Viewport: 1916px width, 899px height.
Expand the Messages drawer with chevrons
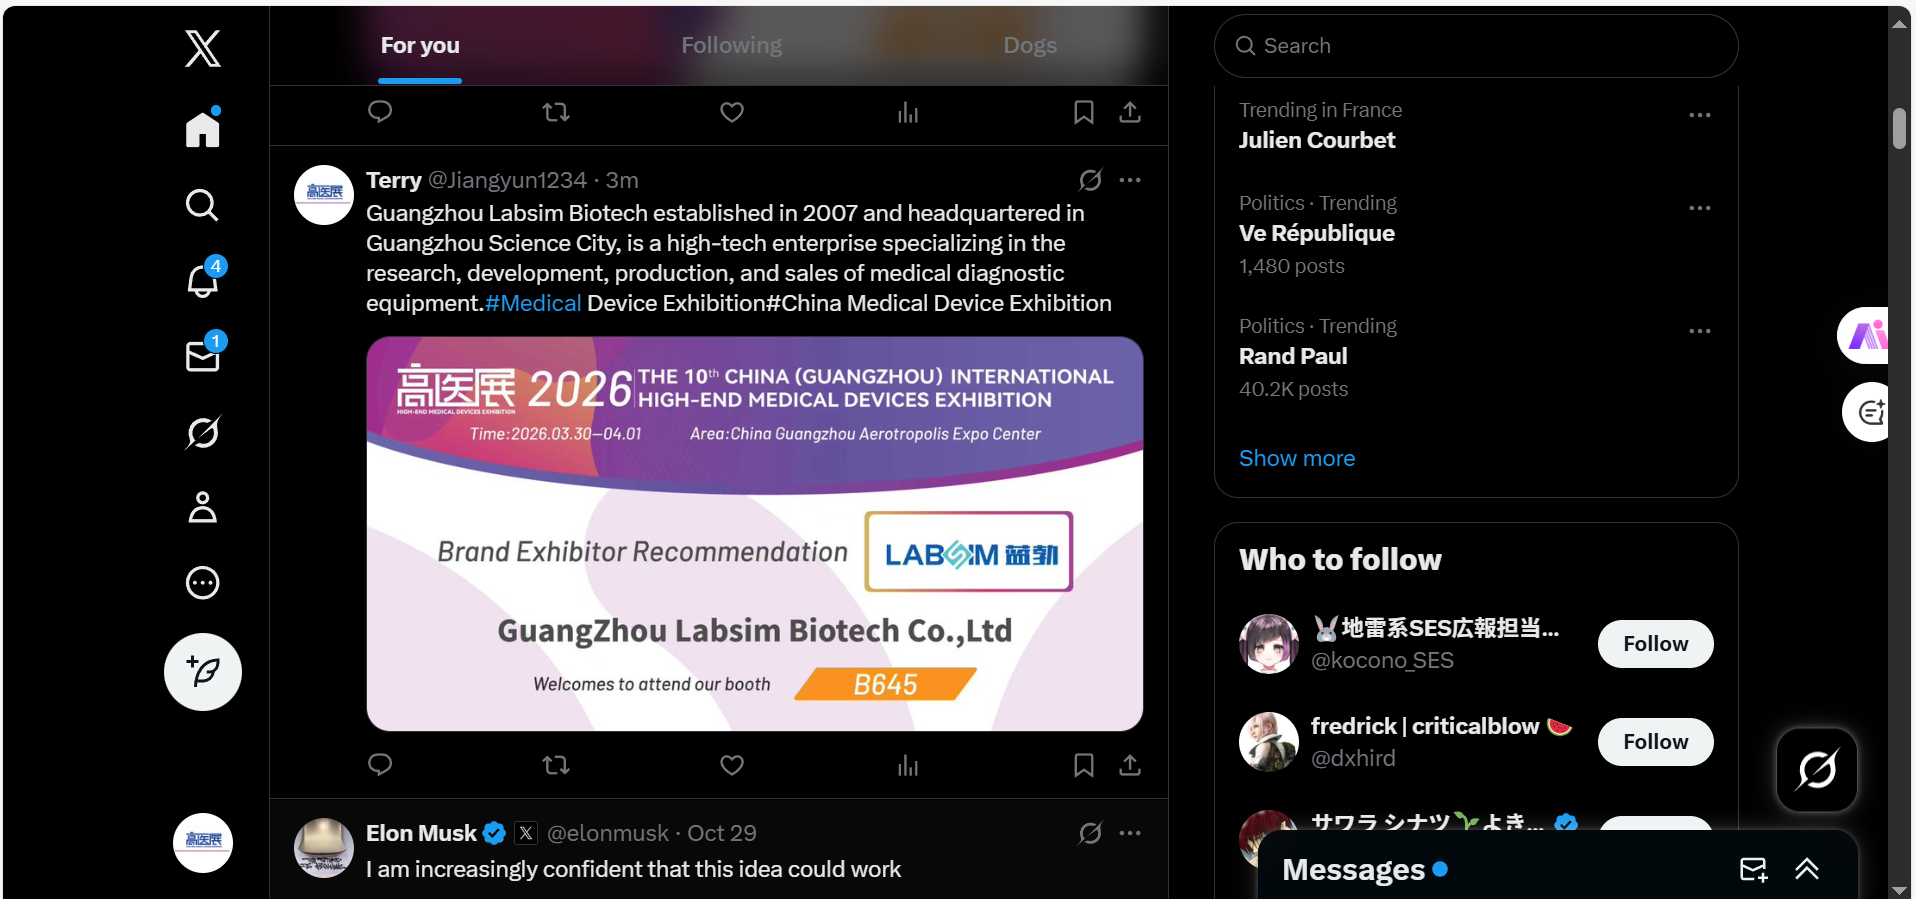(1806, 869)
